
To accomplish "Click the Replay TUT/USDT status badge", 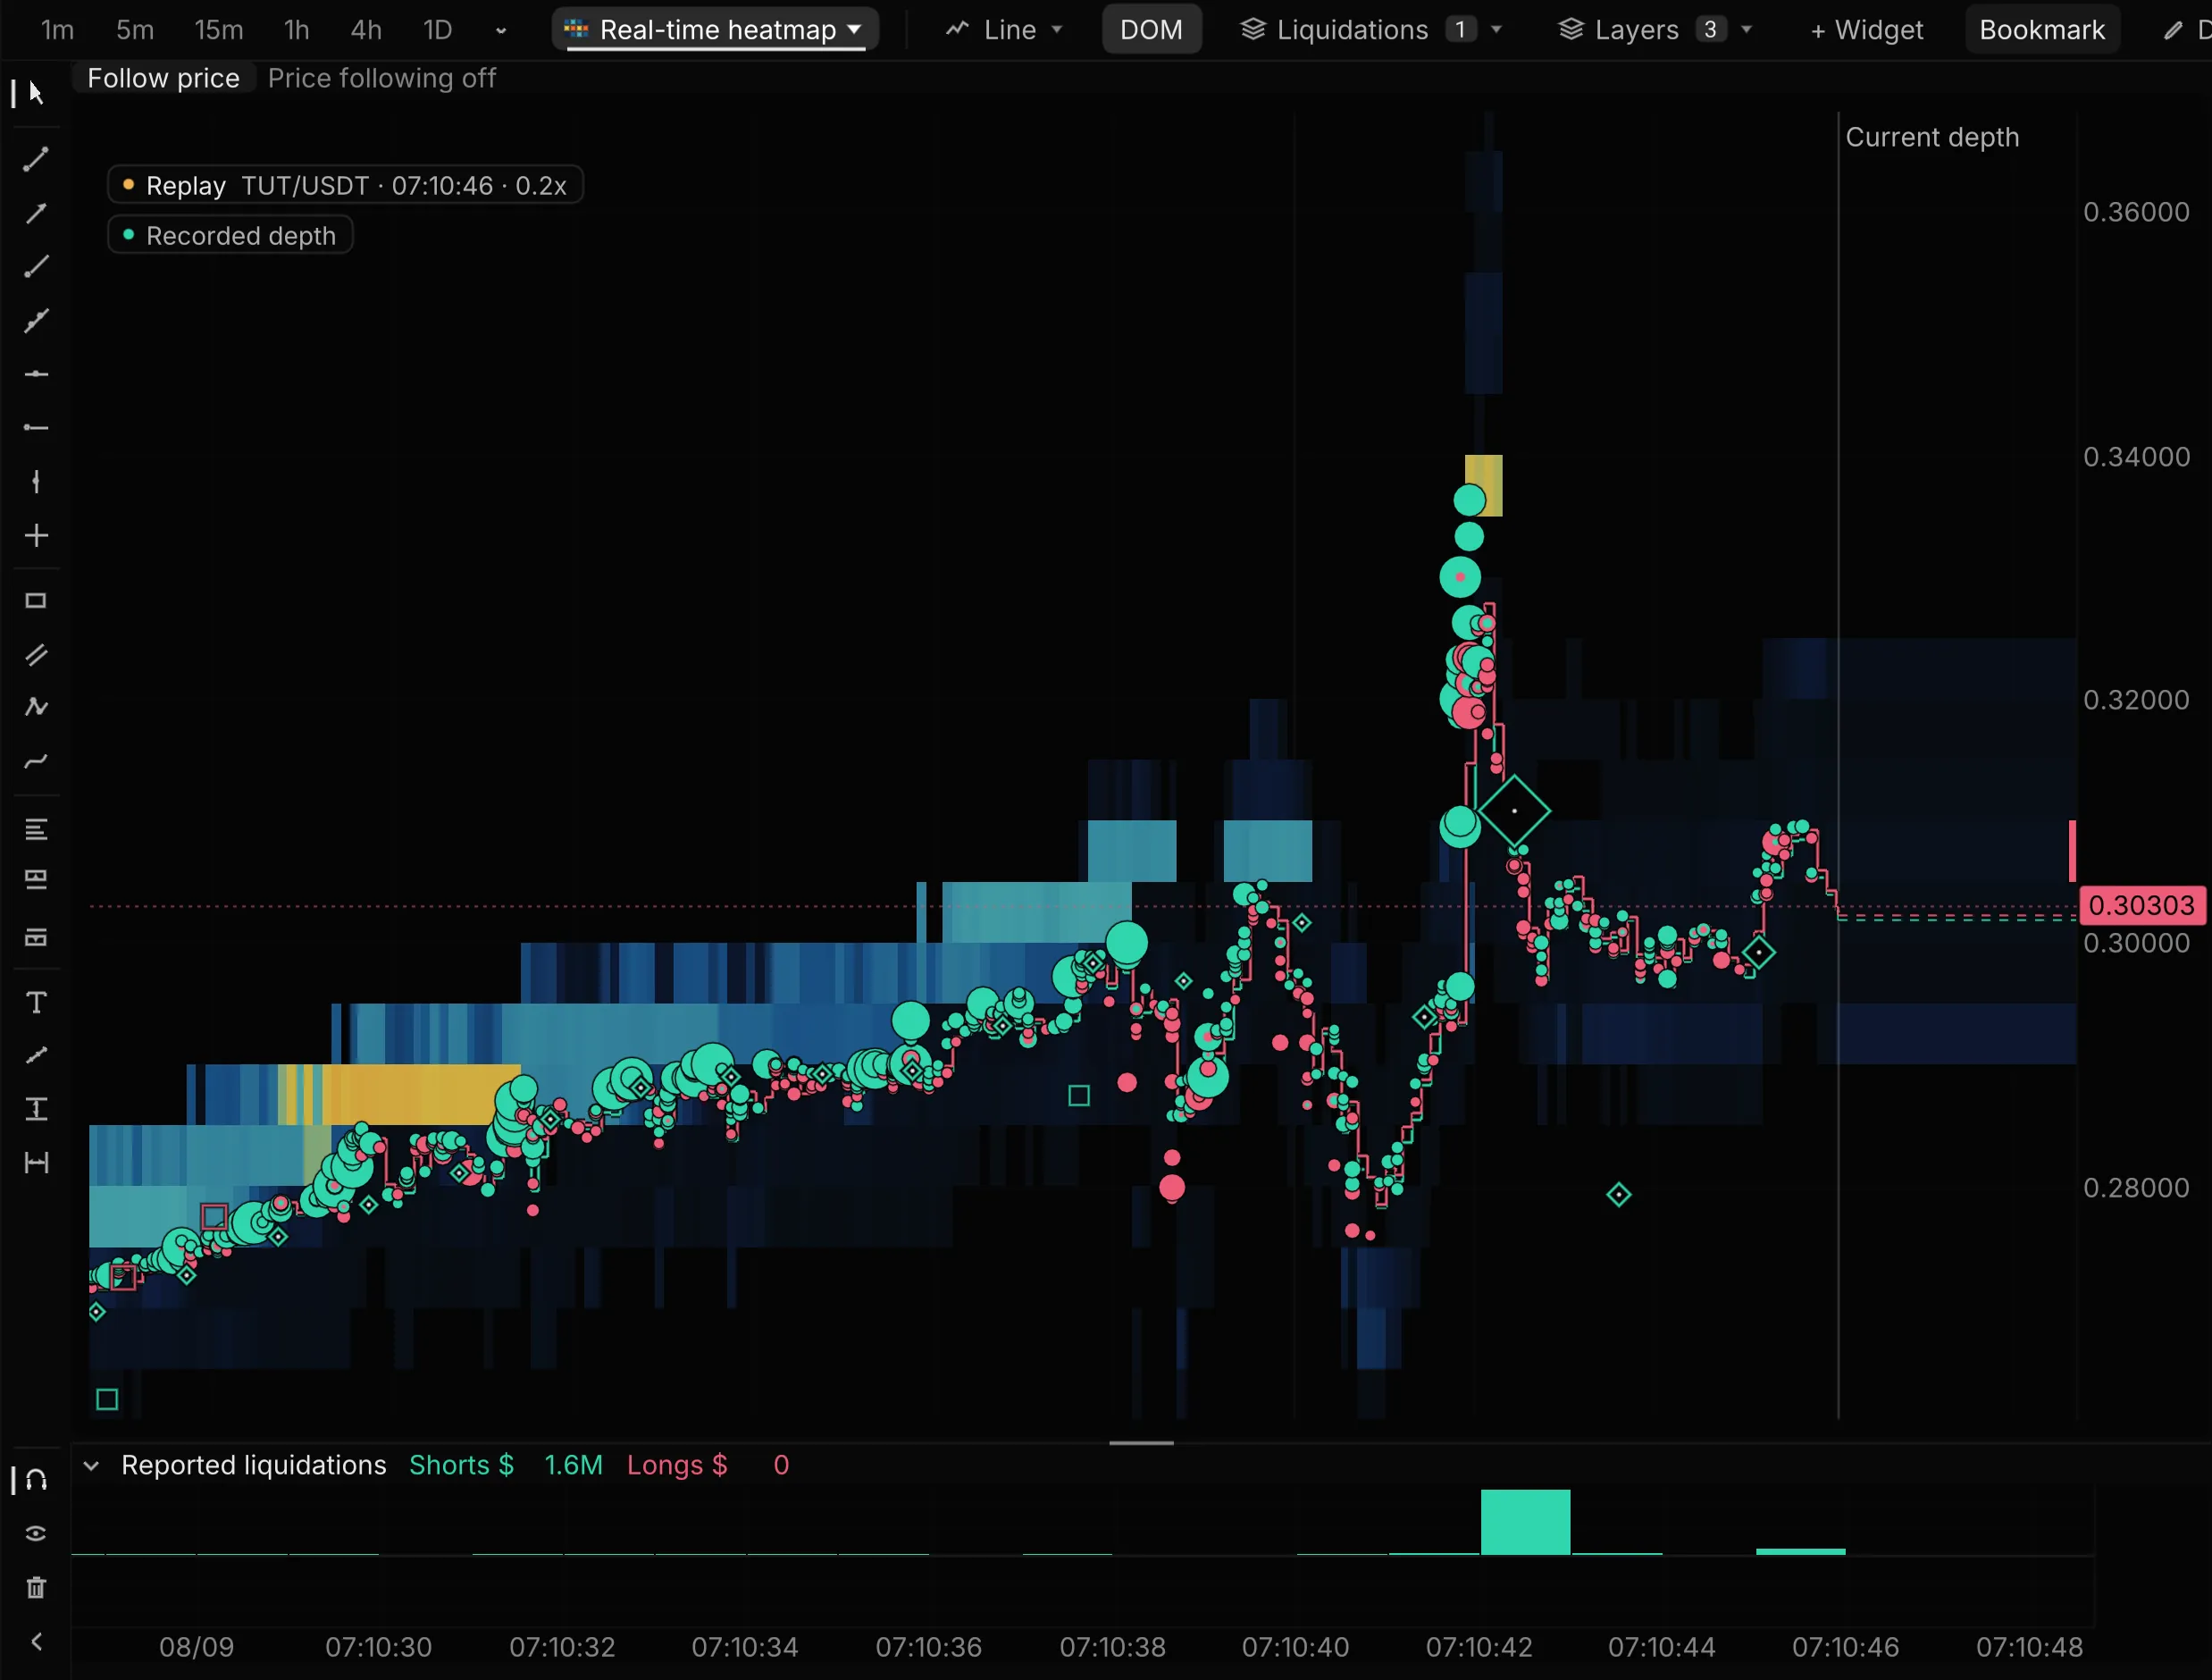I will [346, 186].
